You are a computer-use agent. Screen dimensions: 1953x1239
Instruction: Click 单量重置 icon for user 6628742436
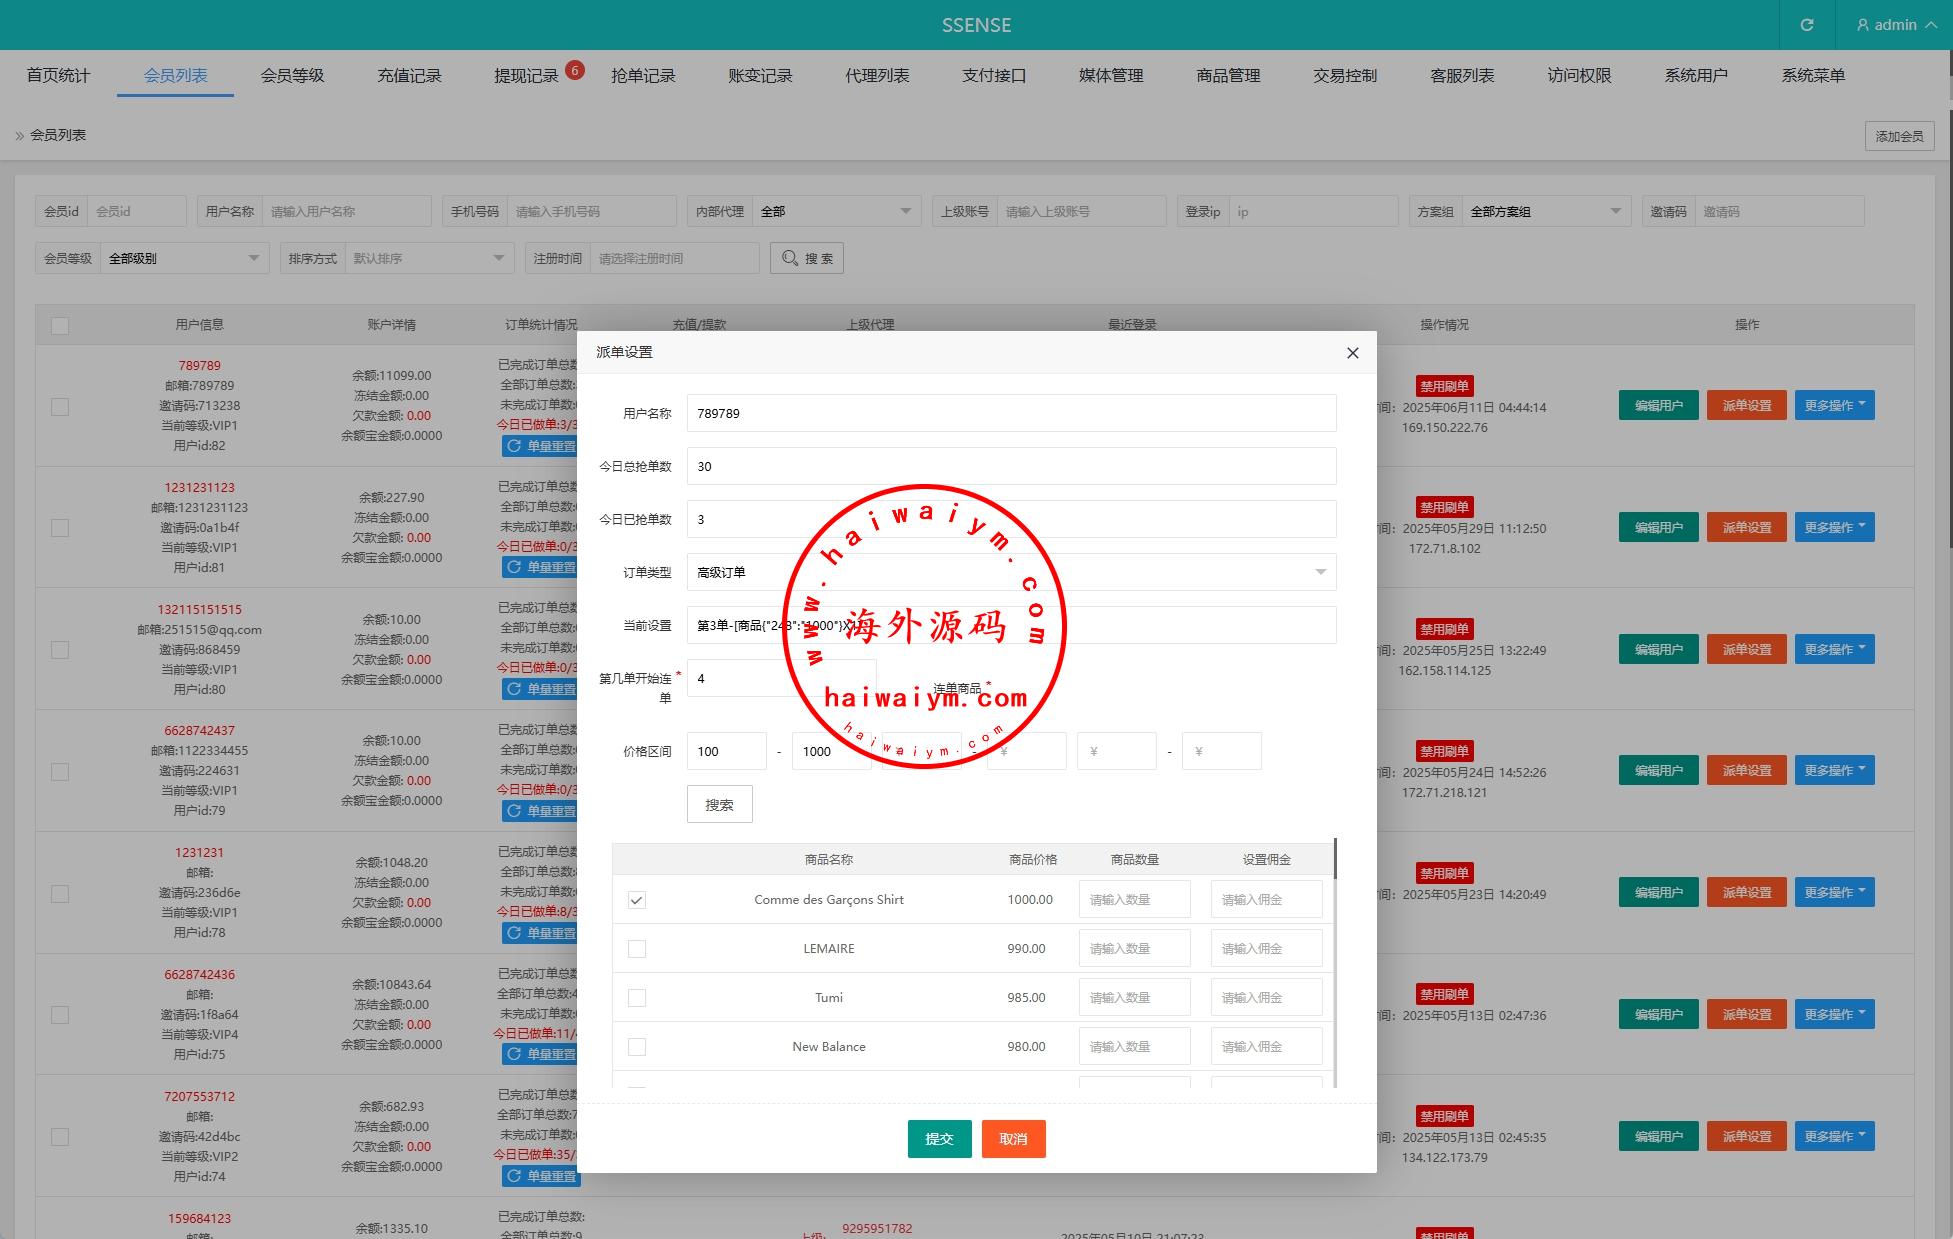514,1054
